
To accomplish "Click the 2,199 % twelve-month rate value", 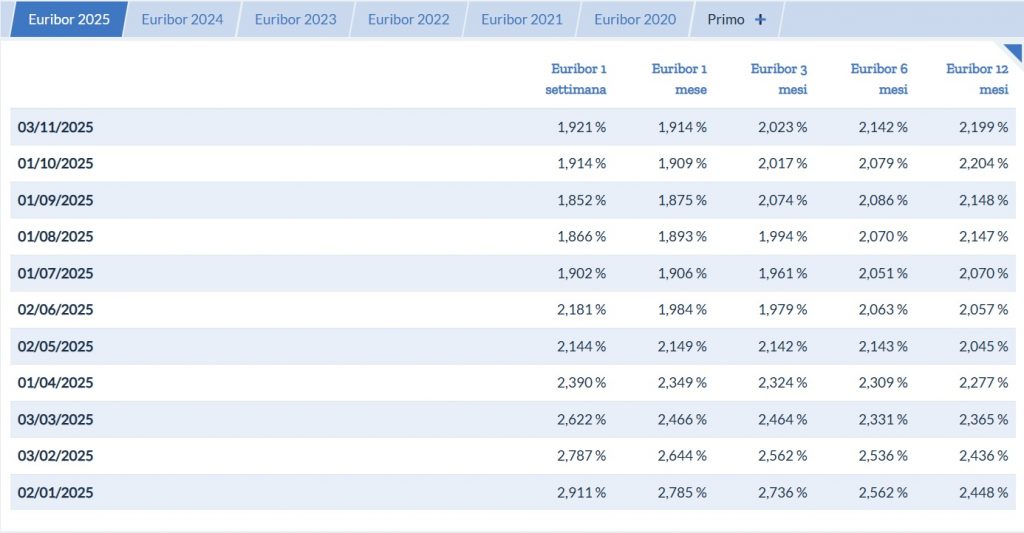I will (x=982, y=127).
